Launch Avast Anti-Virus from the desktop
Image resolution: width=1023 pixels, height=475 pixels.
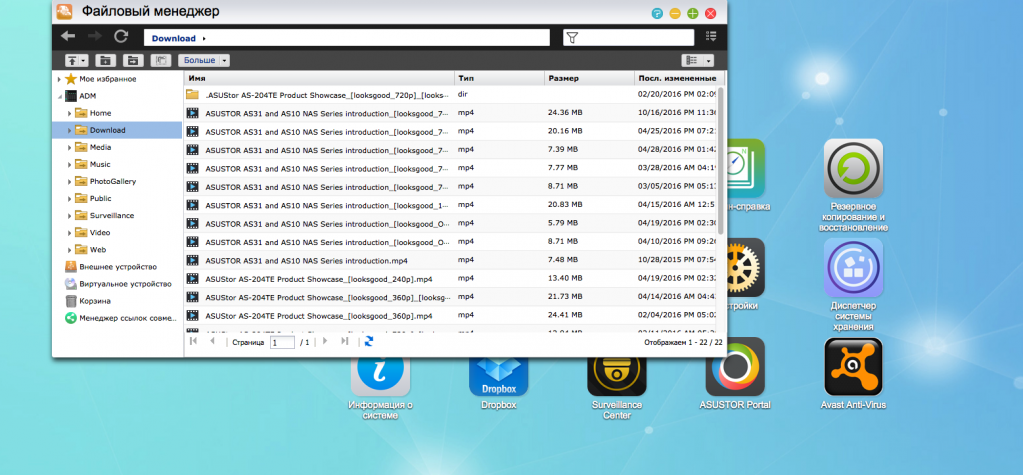point(853,371)
